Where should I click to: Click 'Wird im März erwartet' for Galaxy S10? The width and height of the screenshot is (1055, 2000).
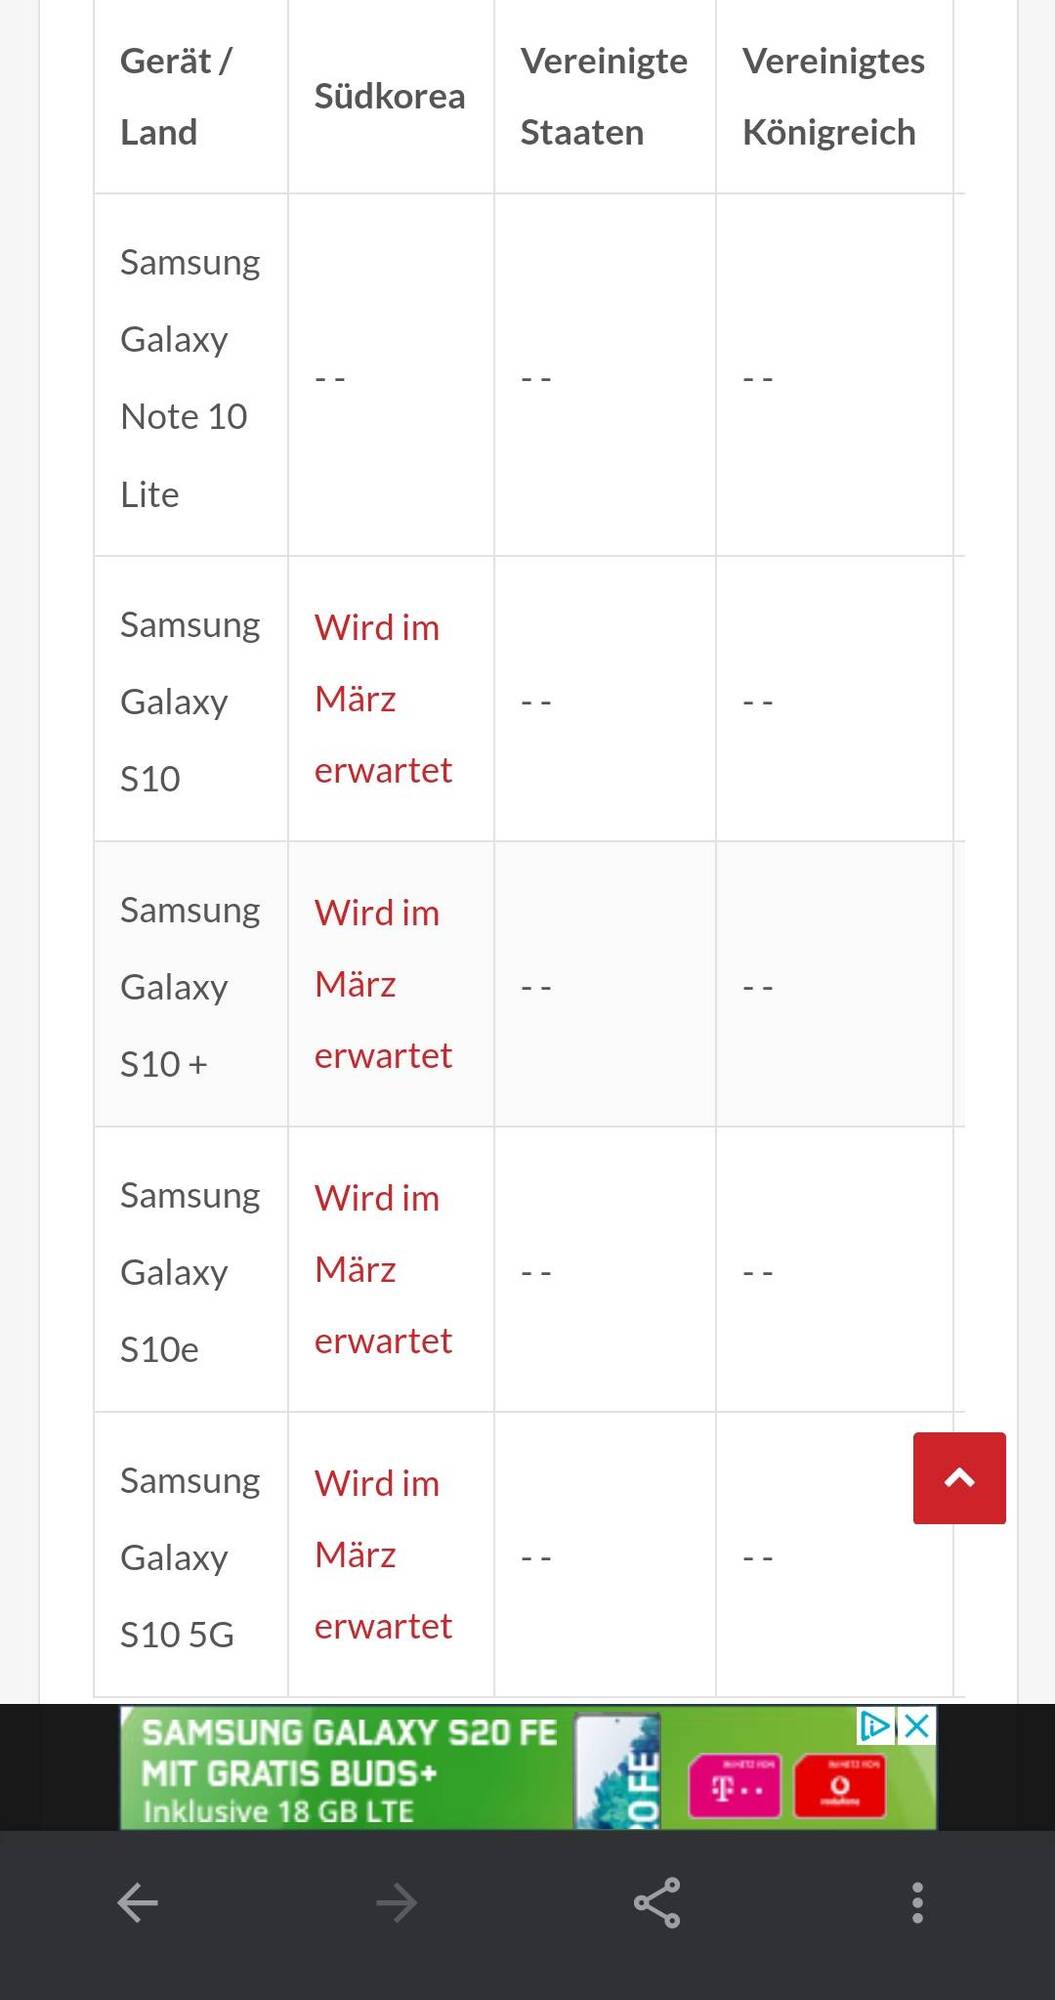pos(383,699)
